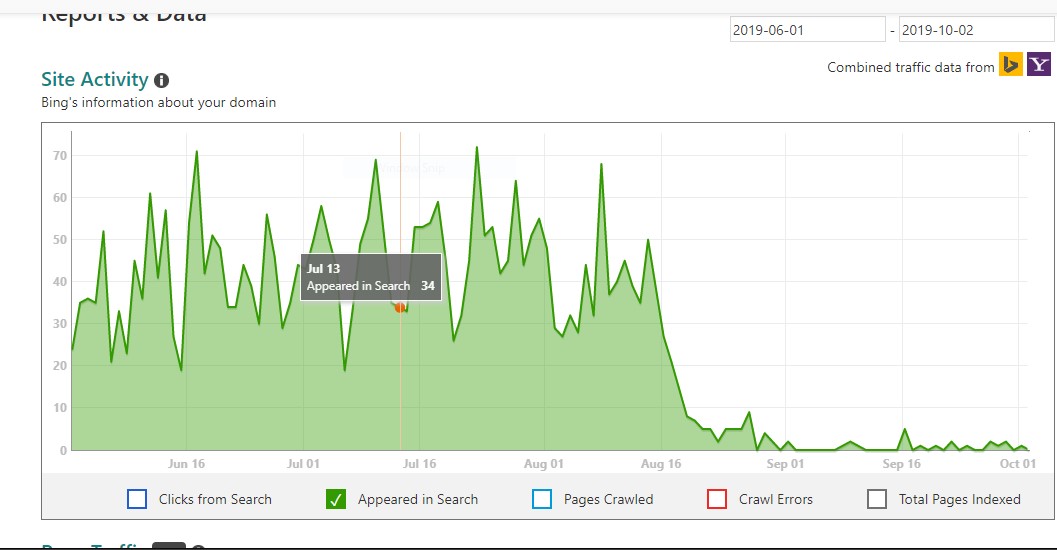Enable the Total Pages Indexed checkbox
This screenshot has width=1057, height=550.
pos(876,499)
